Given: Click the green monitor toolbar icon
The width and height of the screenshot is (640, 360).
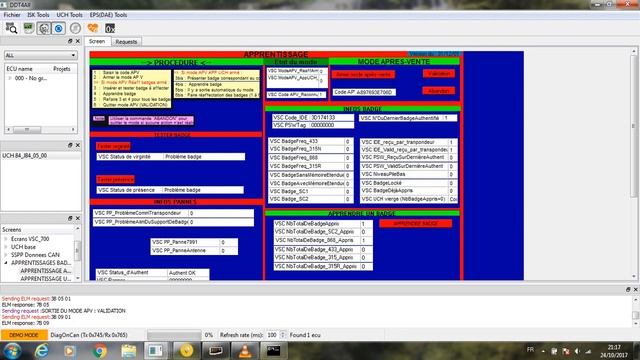Looking at the screenshot, I should (28, 28).
